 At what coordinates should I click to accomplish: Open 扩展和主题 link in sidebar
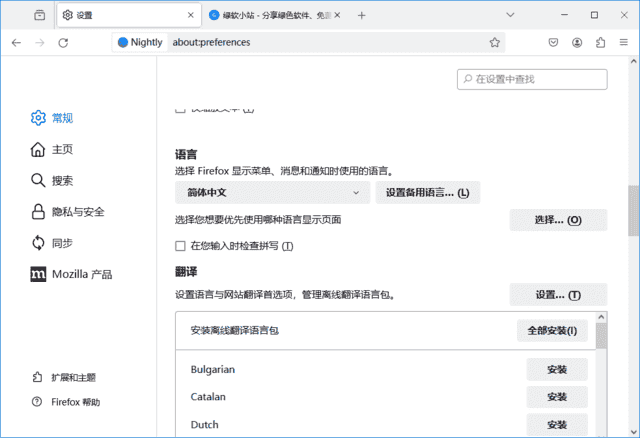pos(73,377)
